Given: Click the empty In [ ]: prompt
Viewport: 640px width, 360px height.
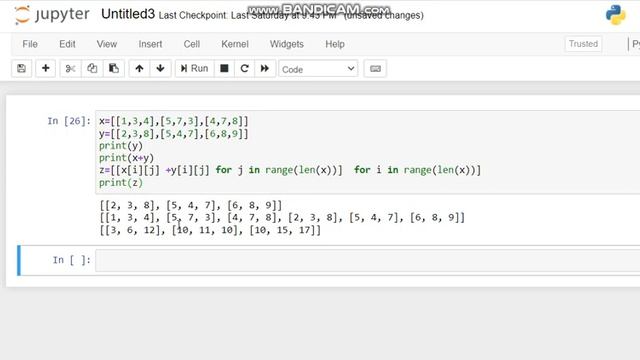Looking at the screenshot, I should pos(71,260).
